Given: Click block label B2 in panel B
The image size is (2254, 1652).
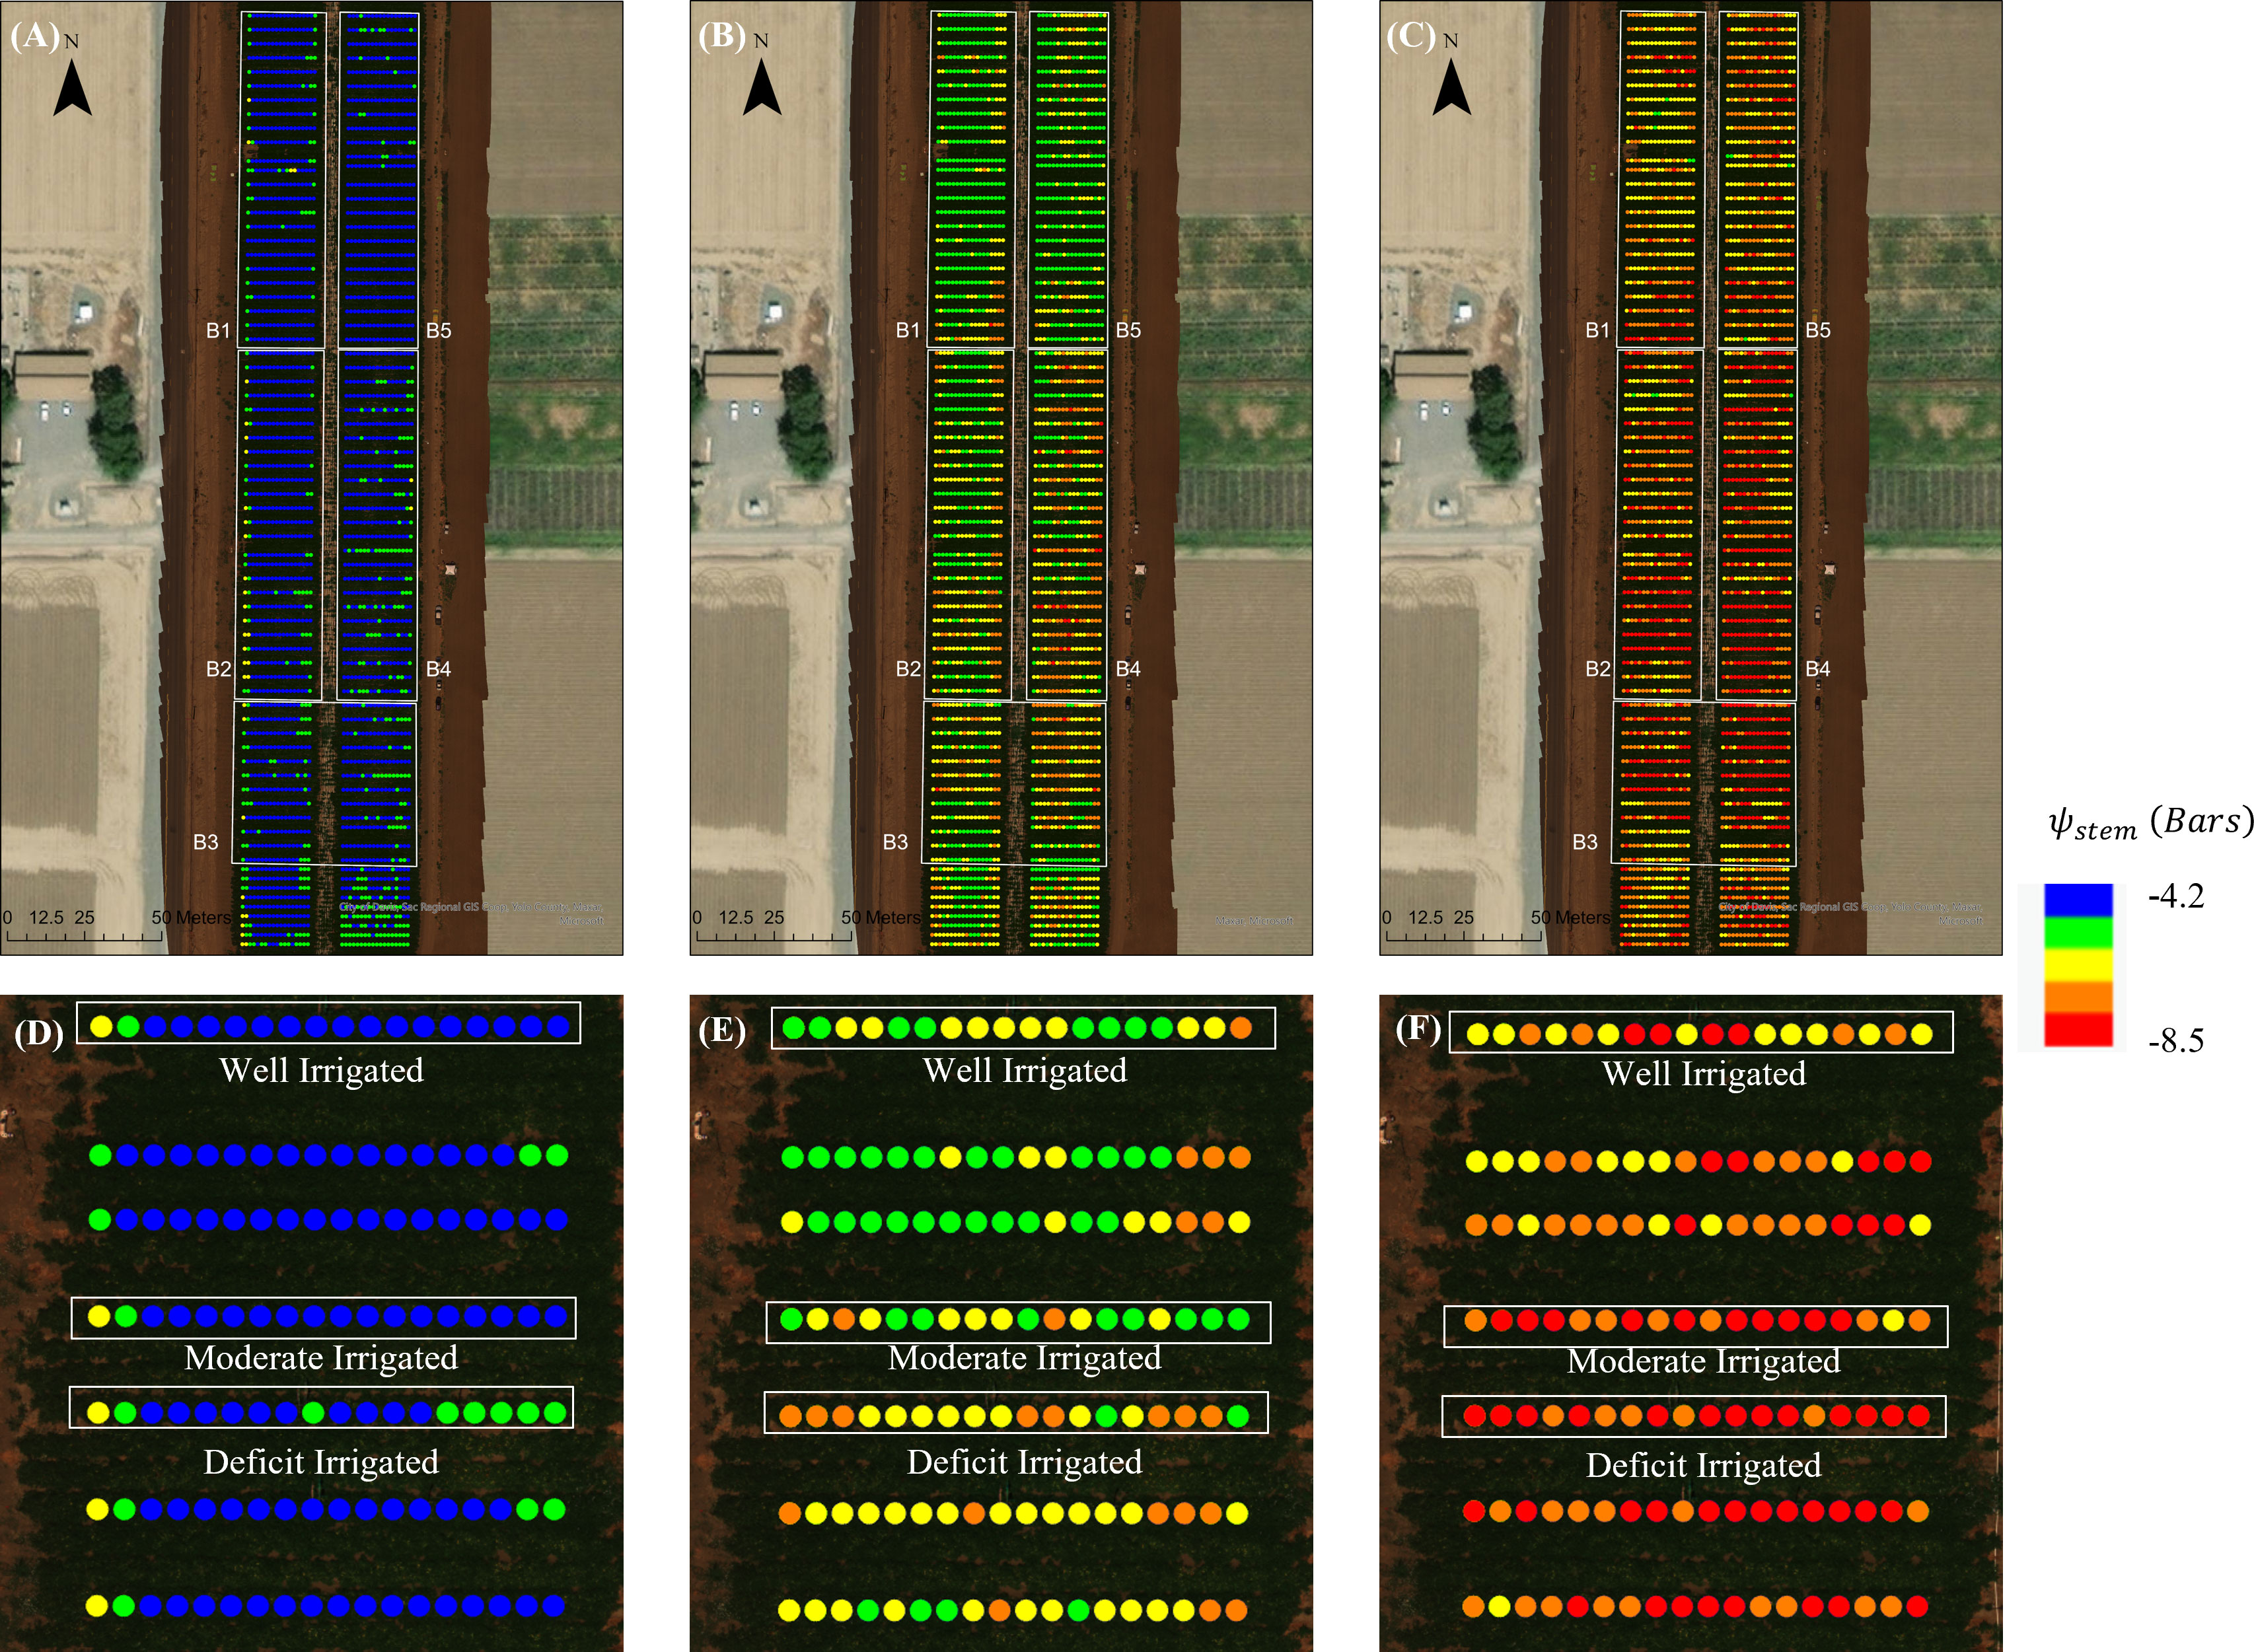Looking at the screenshot, I should pyautogui.click(x=907, y=669).
